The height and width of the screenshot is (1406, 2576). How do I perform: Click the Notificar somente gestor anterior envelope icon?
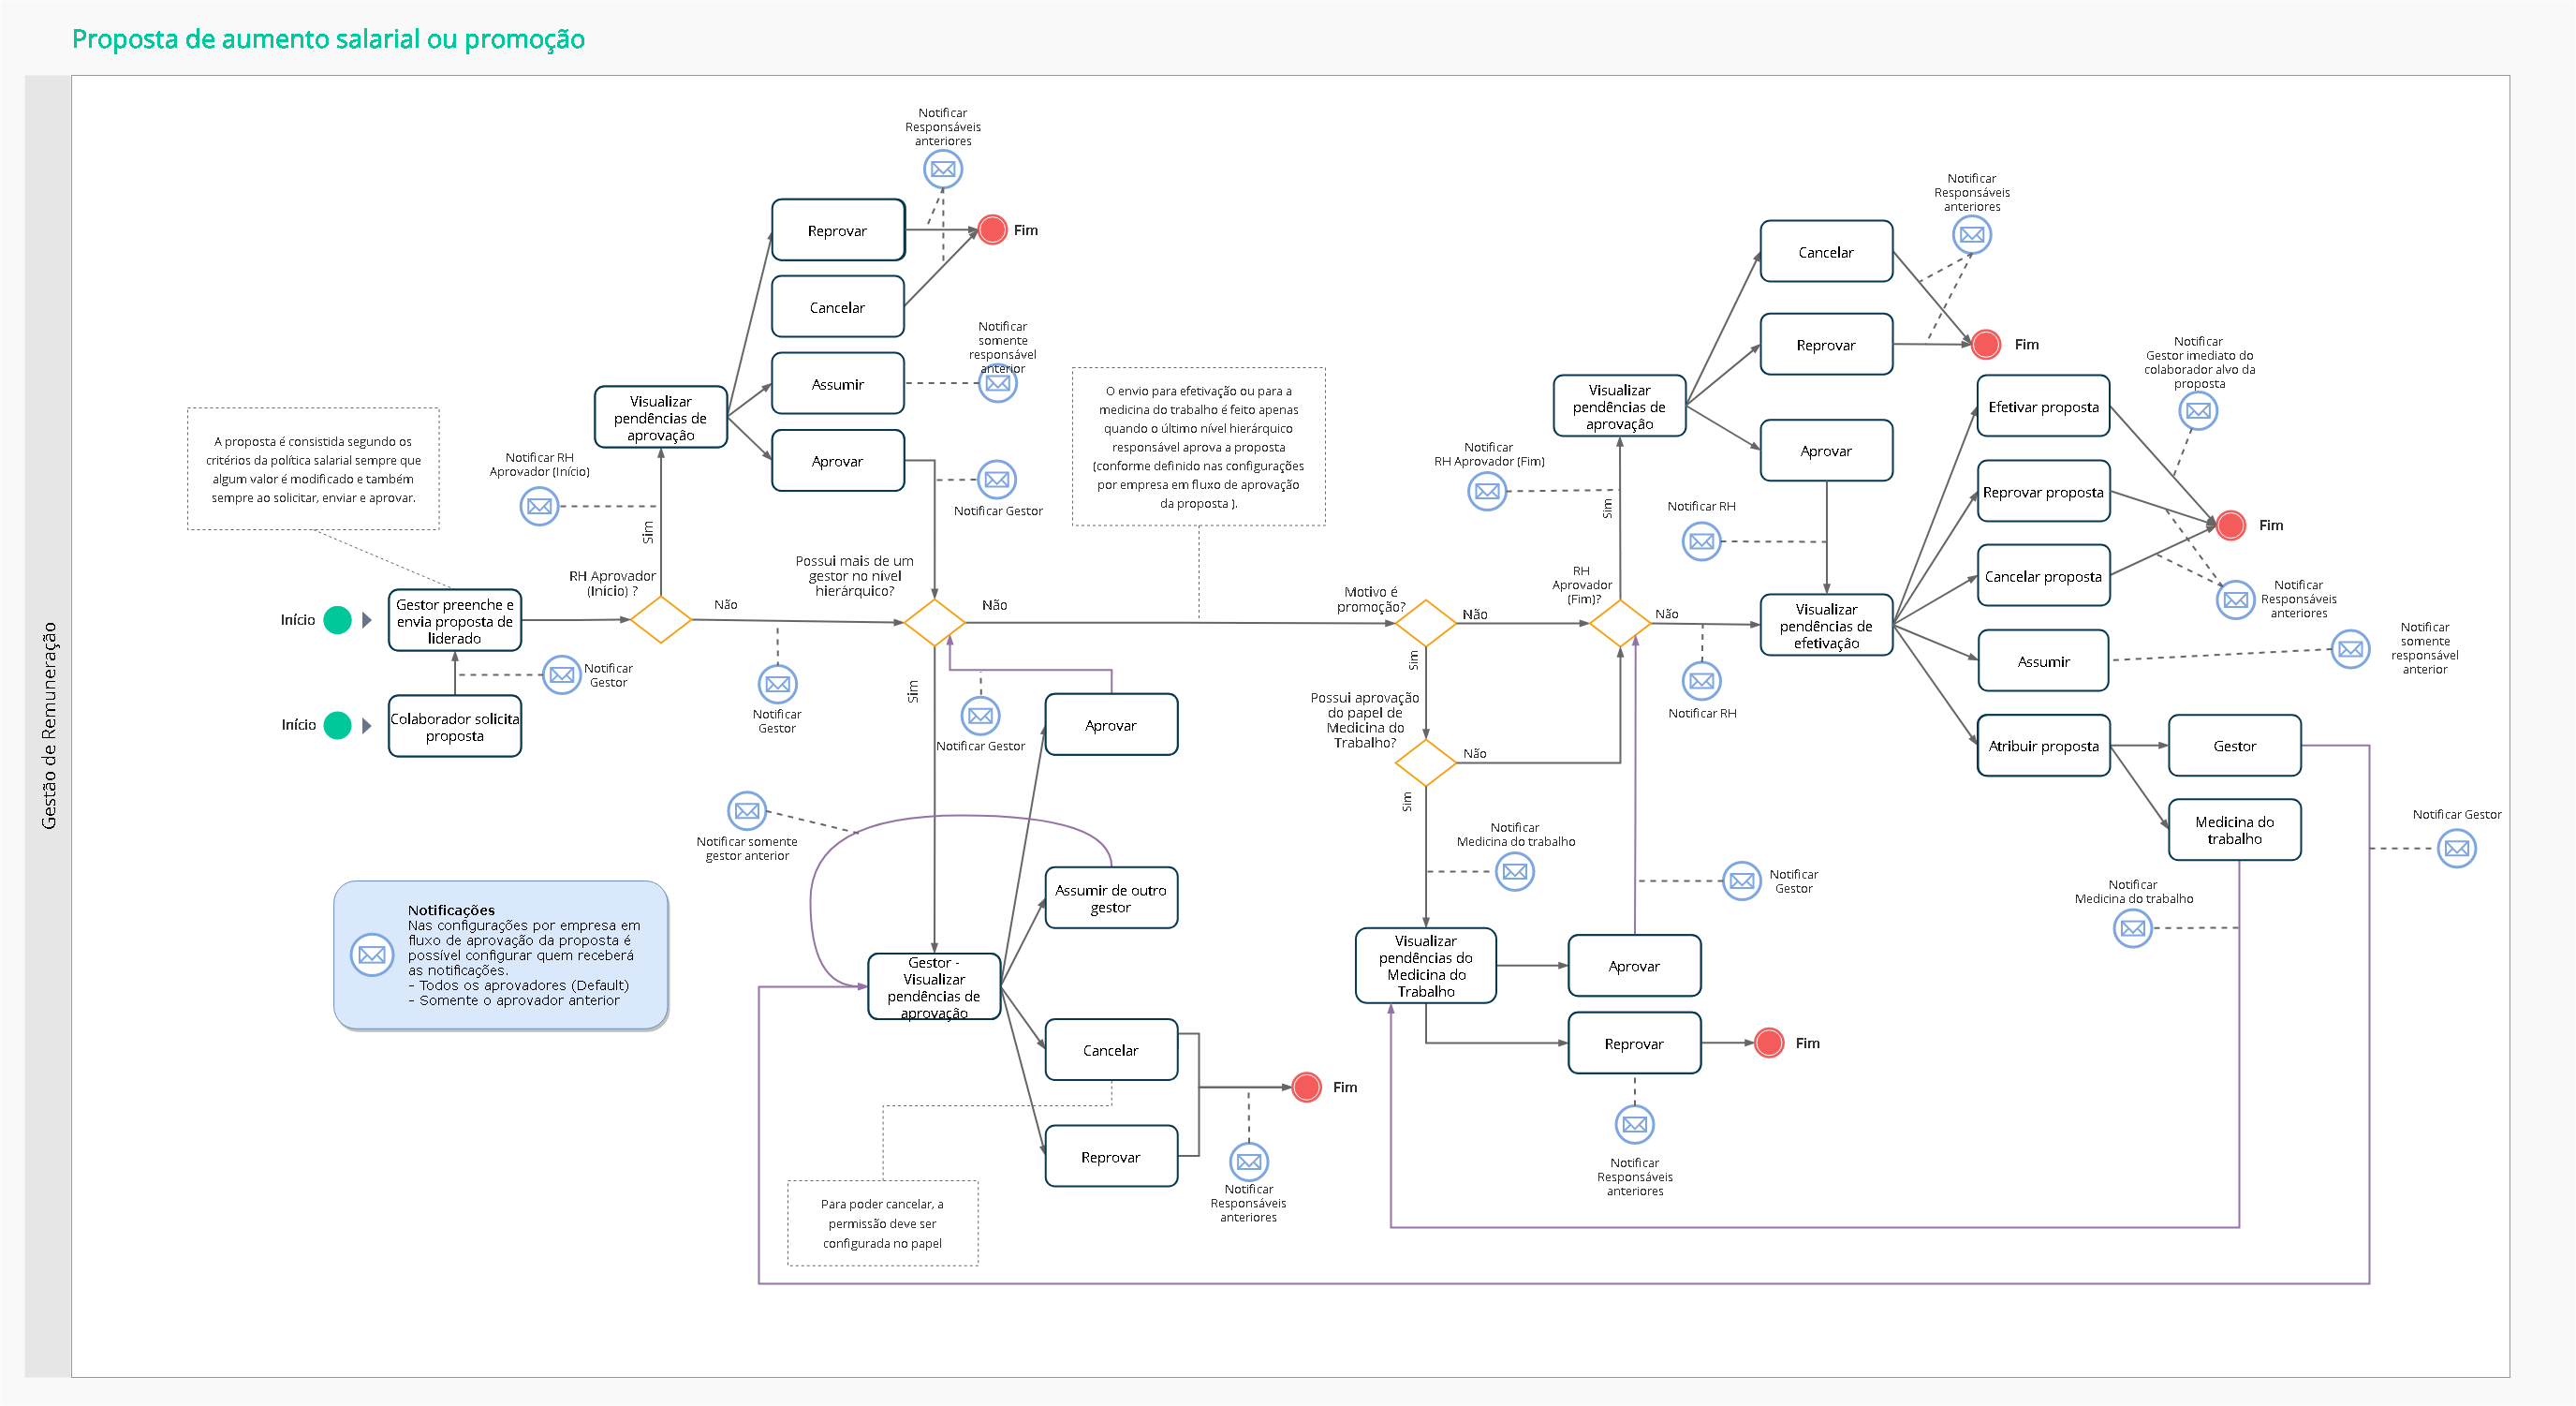[746, 811]
